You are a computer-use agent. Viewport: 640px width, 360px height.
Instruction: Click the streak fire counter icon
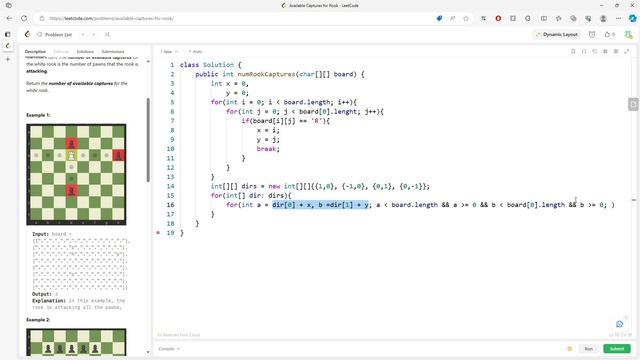609,35
